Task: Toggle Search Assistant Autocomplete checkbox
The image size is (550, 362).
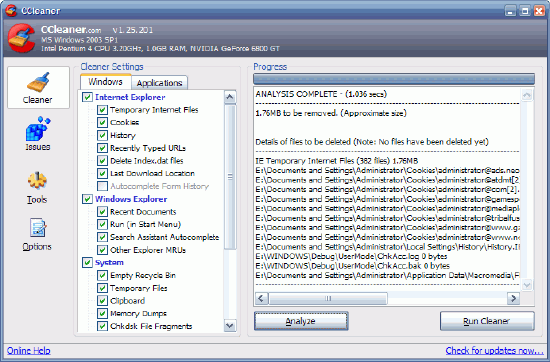Action: click(102, 237)
